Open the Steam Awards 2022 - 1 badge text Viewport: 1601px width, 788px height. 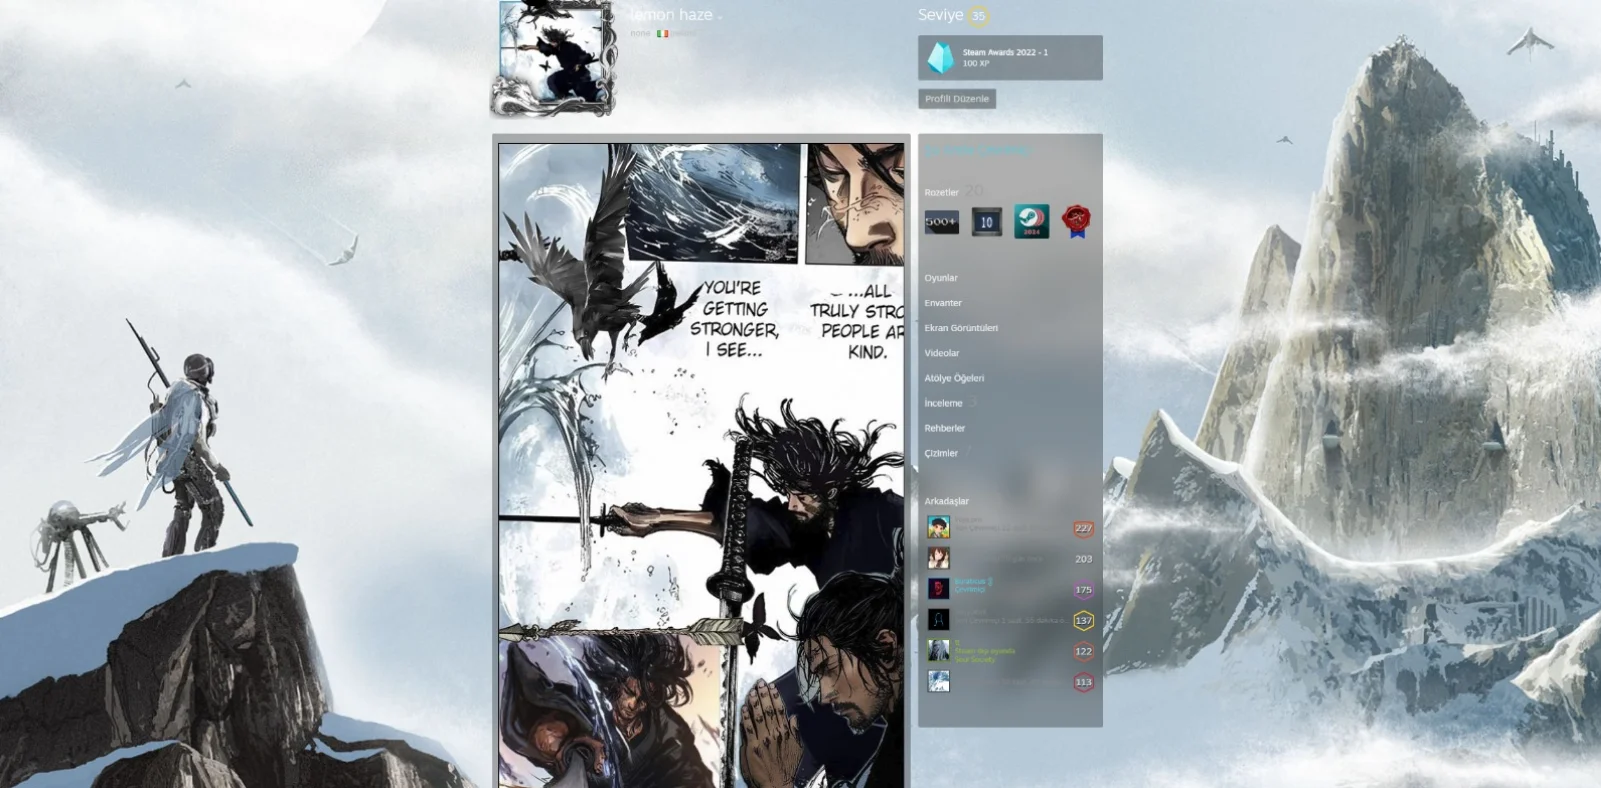(1005, 52)
